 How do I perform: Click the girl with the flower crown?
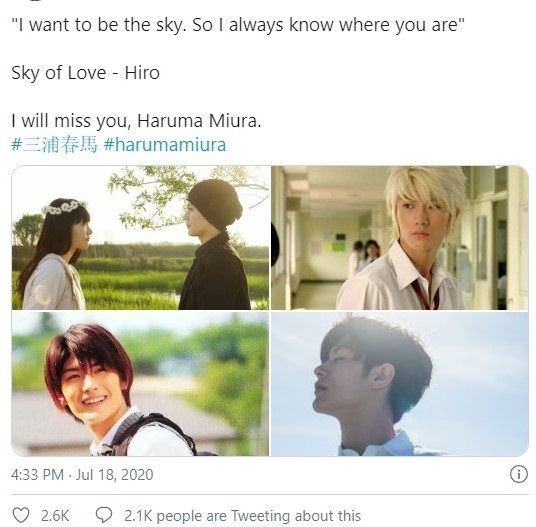53,254
